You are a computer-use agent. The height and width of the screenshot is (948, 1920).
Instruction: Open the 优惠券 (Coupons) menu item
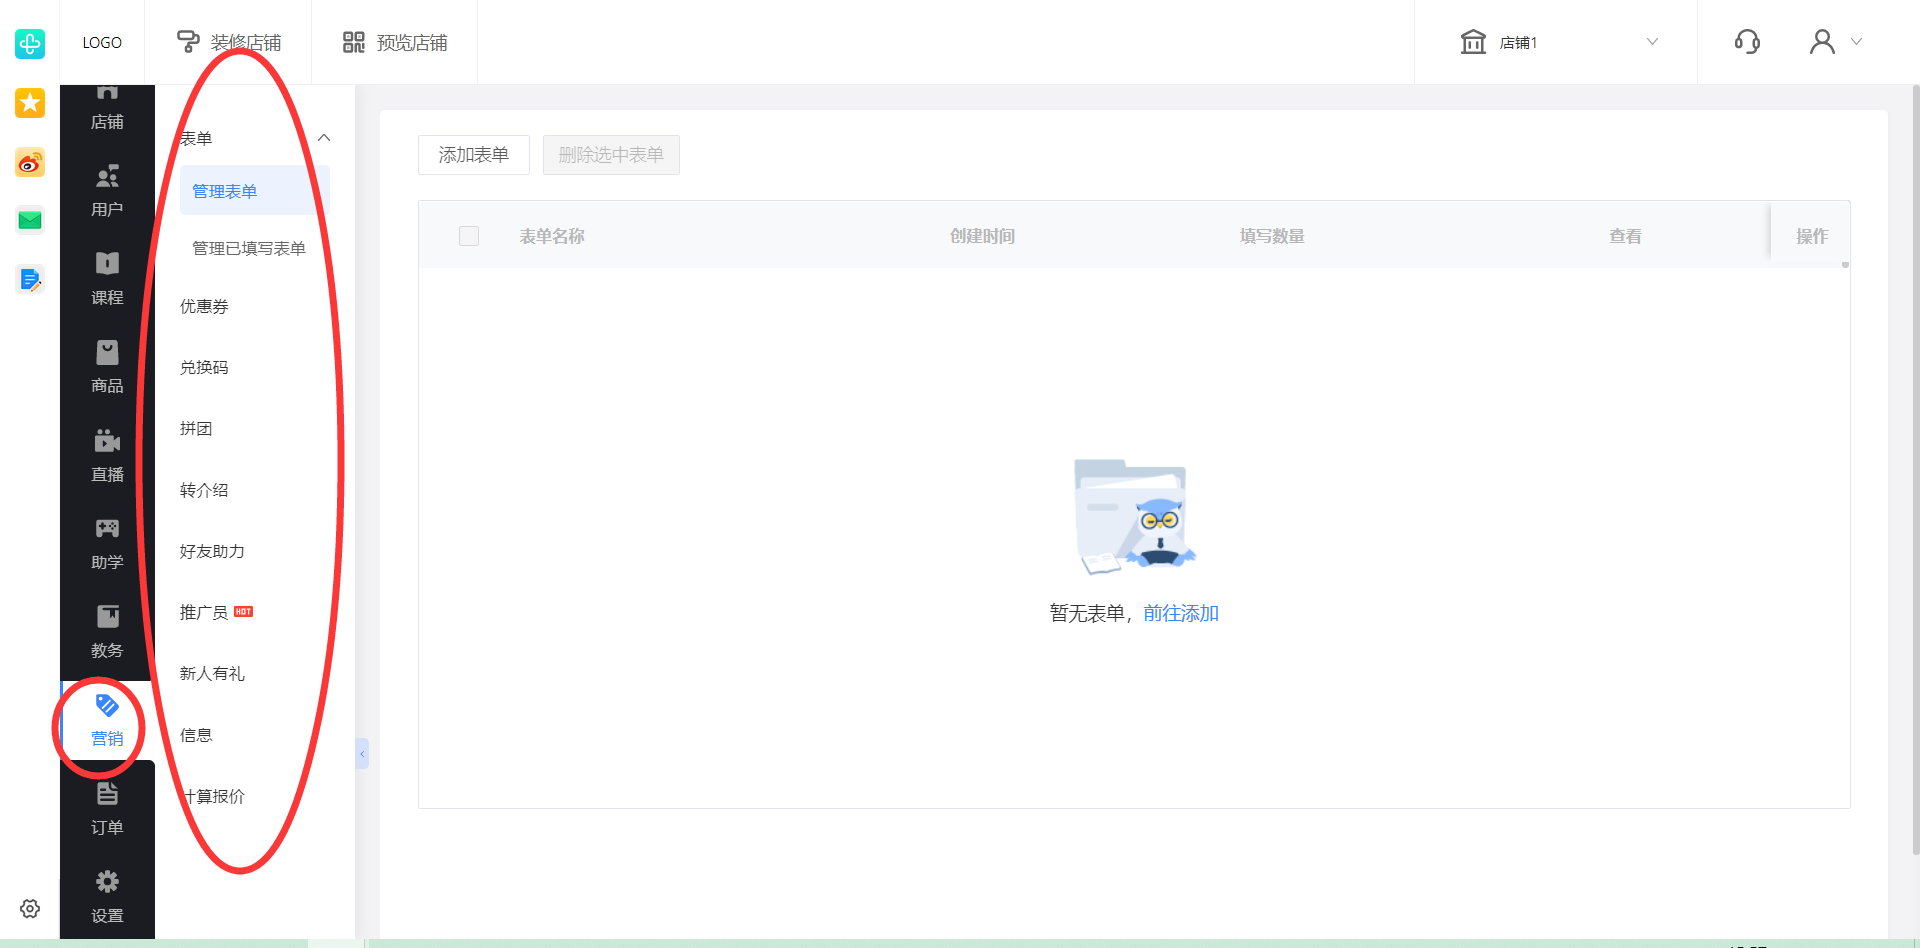point(204,307)
